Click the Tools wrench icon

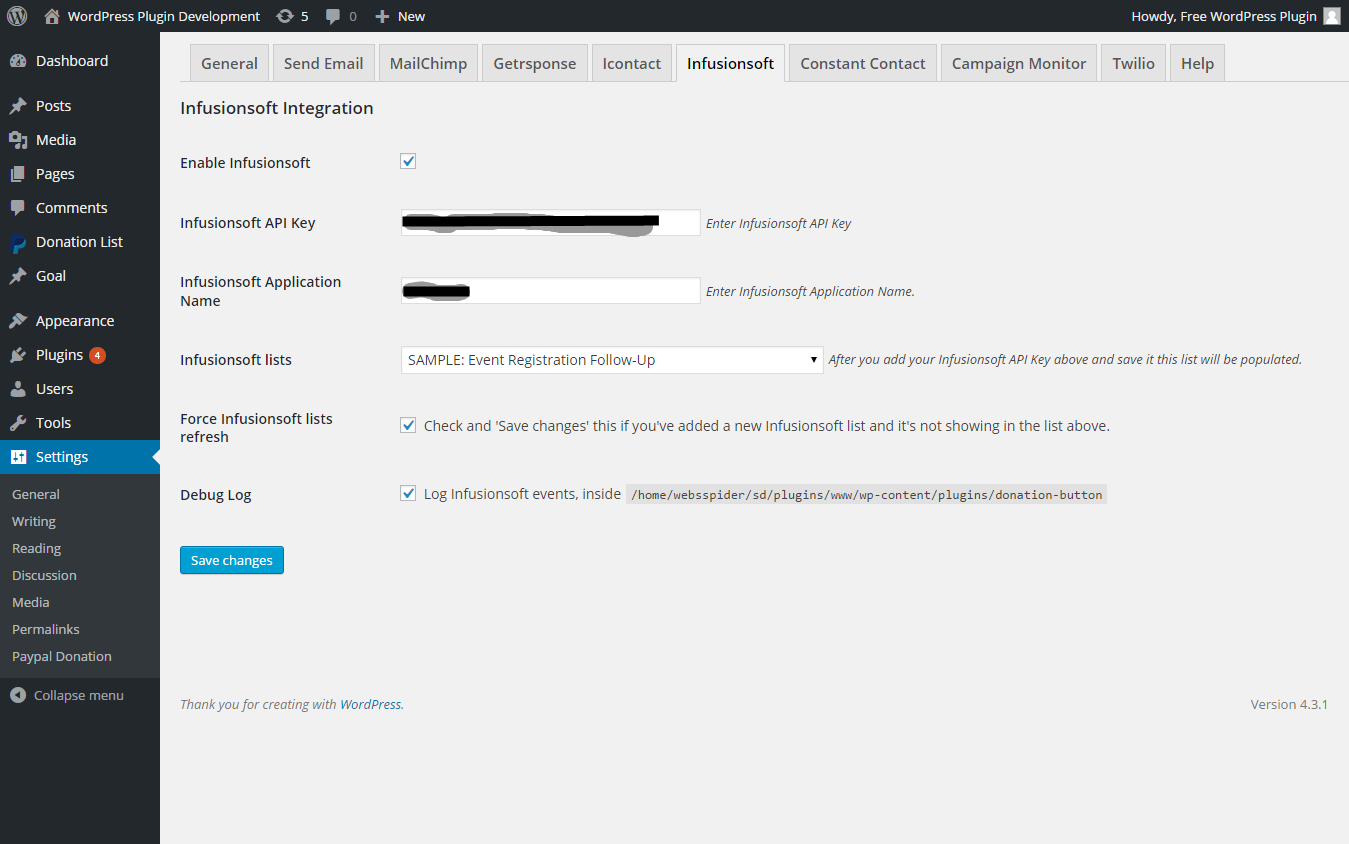(x=18, y=423)
